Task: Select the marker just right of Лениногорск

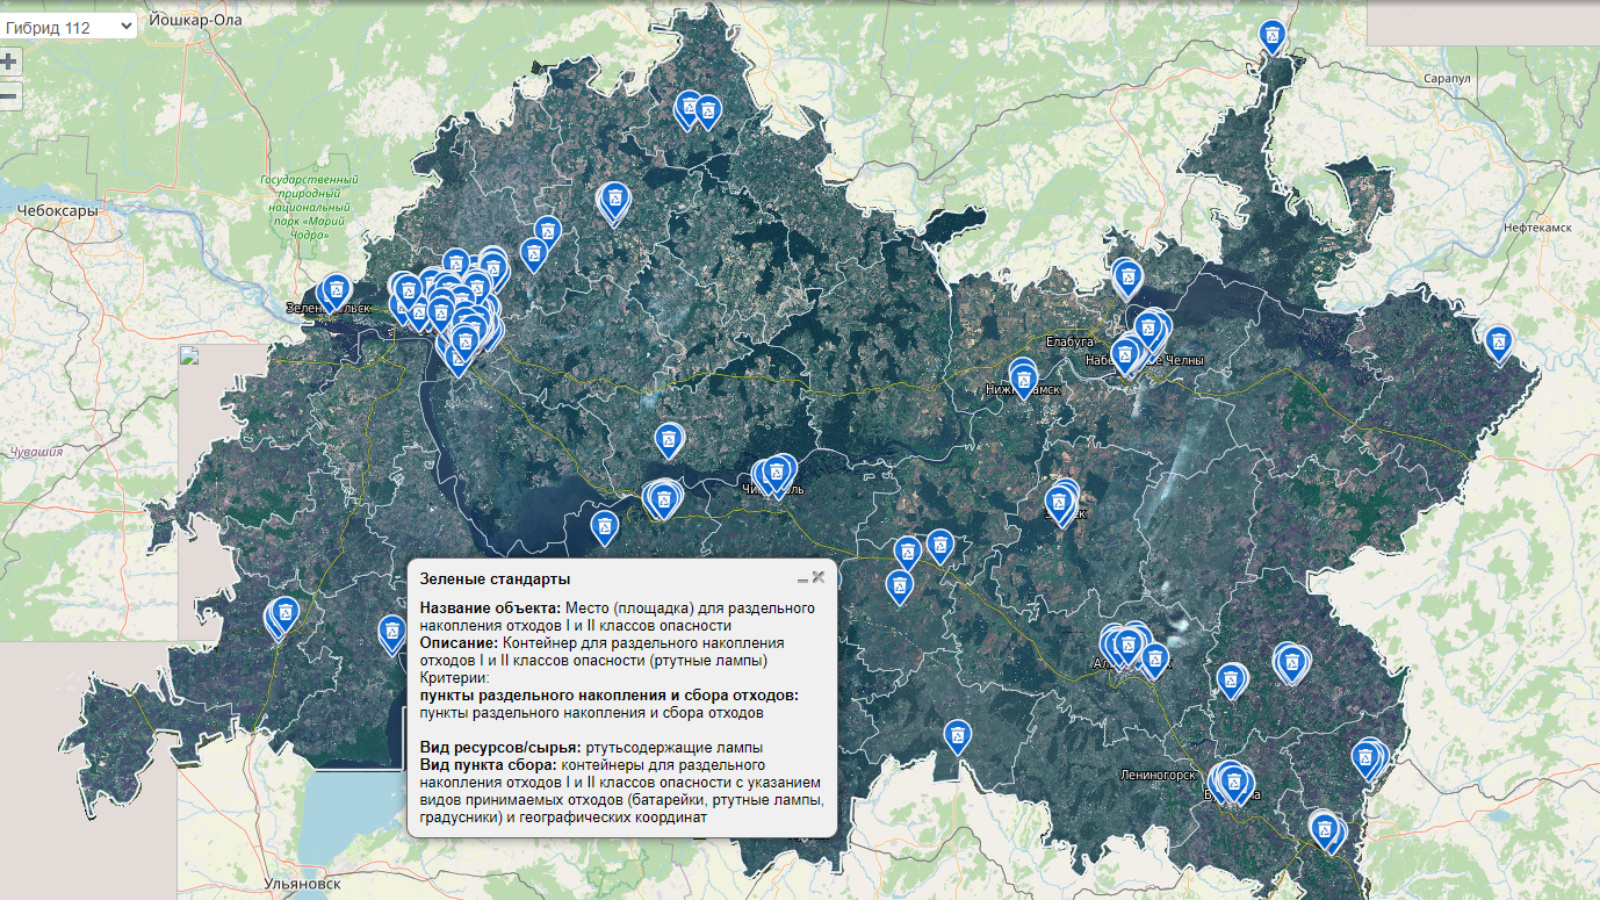Action: (1233, 780)
